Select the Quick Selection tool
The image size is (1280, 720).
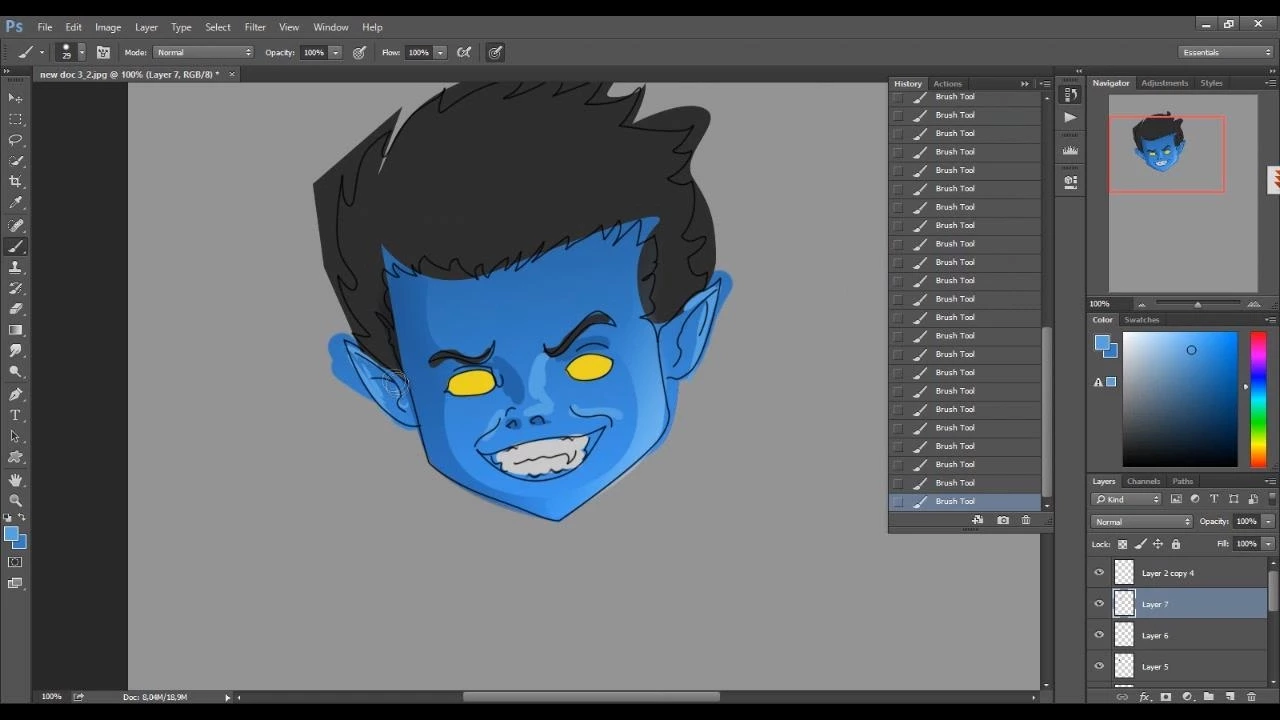(x=15, y=161)
